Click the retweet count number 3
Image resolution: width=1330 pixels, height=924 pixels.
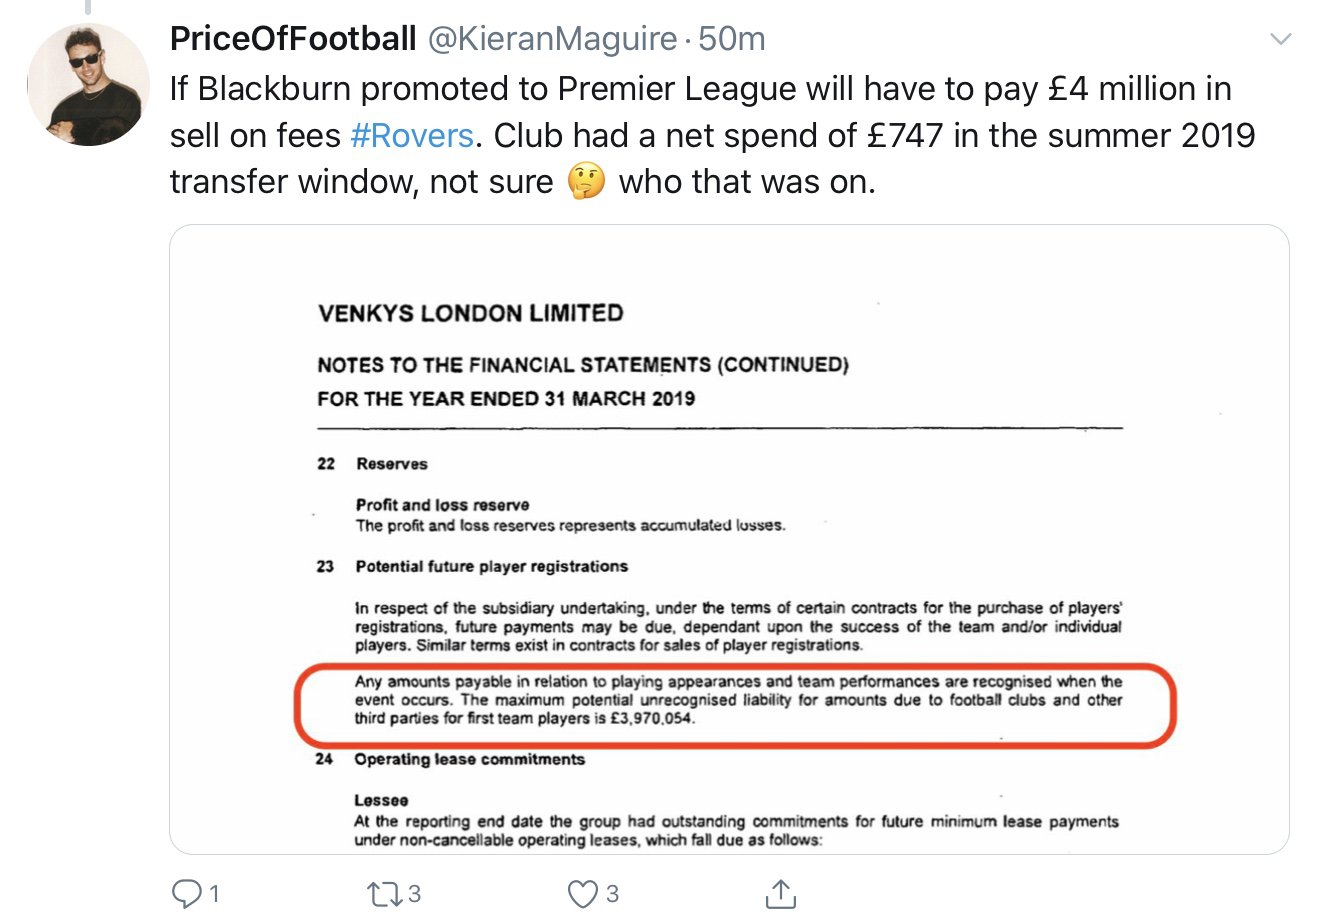(x=413, y=893)
